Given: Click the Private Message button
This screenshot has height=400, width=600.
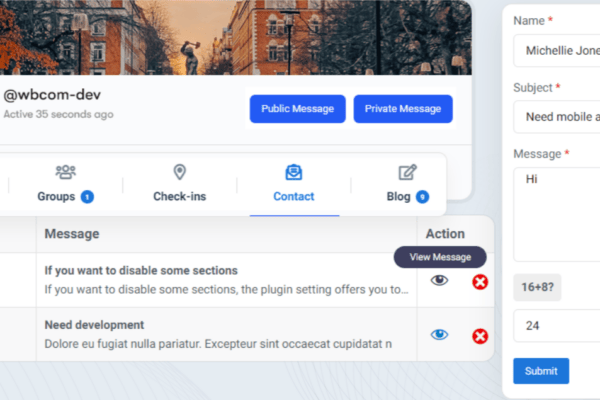Looking at the screenshot, I should click(403, 109).
